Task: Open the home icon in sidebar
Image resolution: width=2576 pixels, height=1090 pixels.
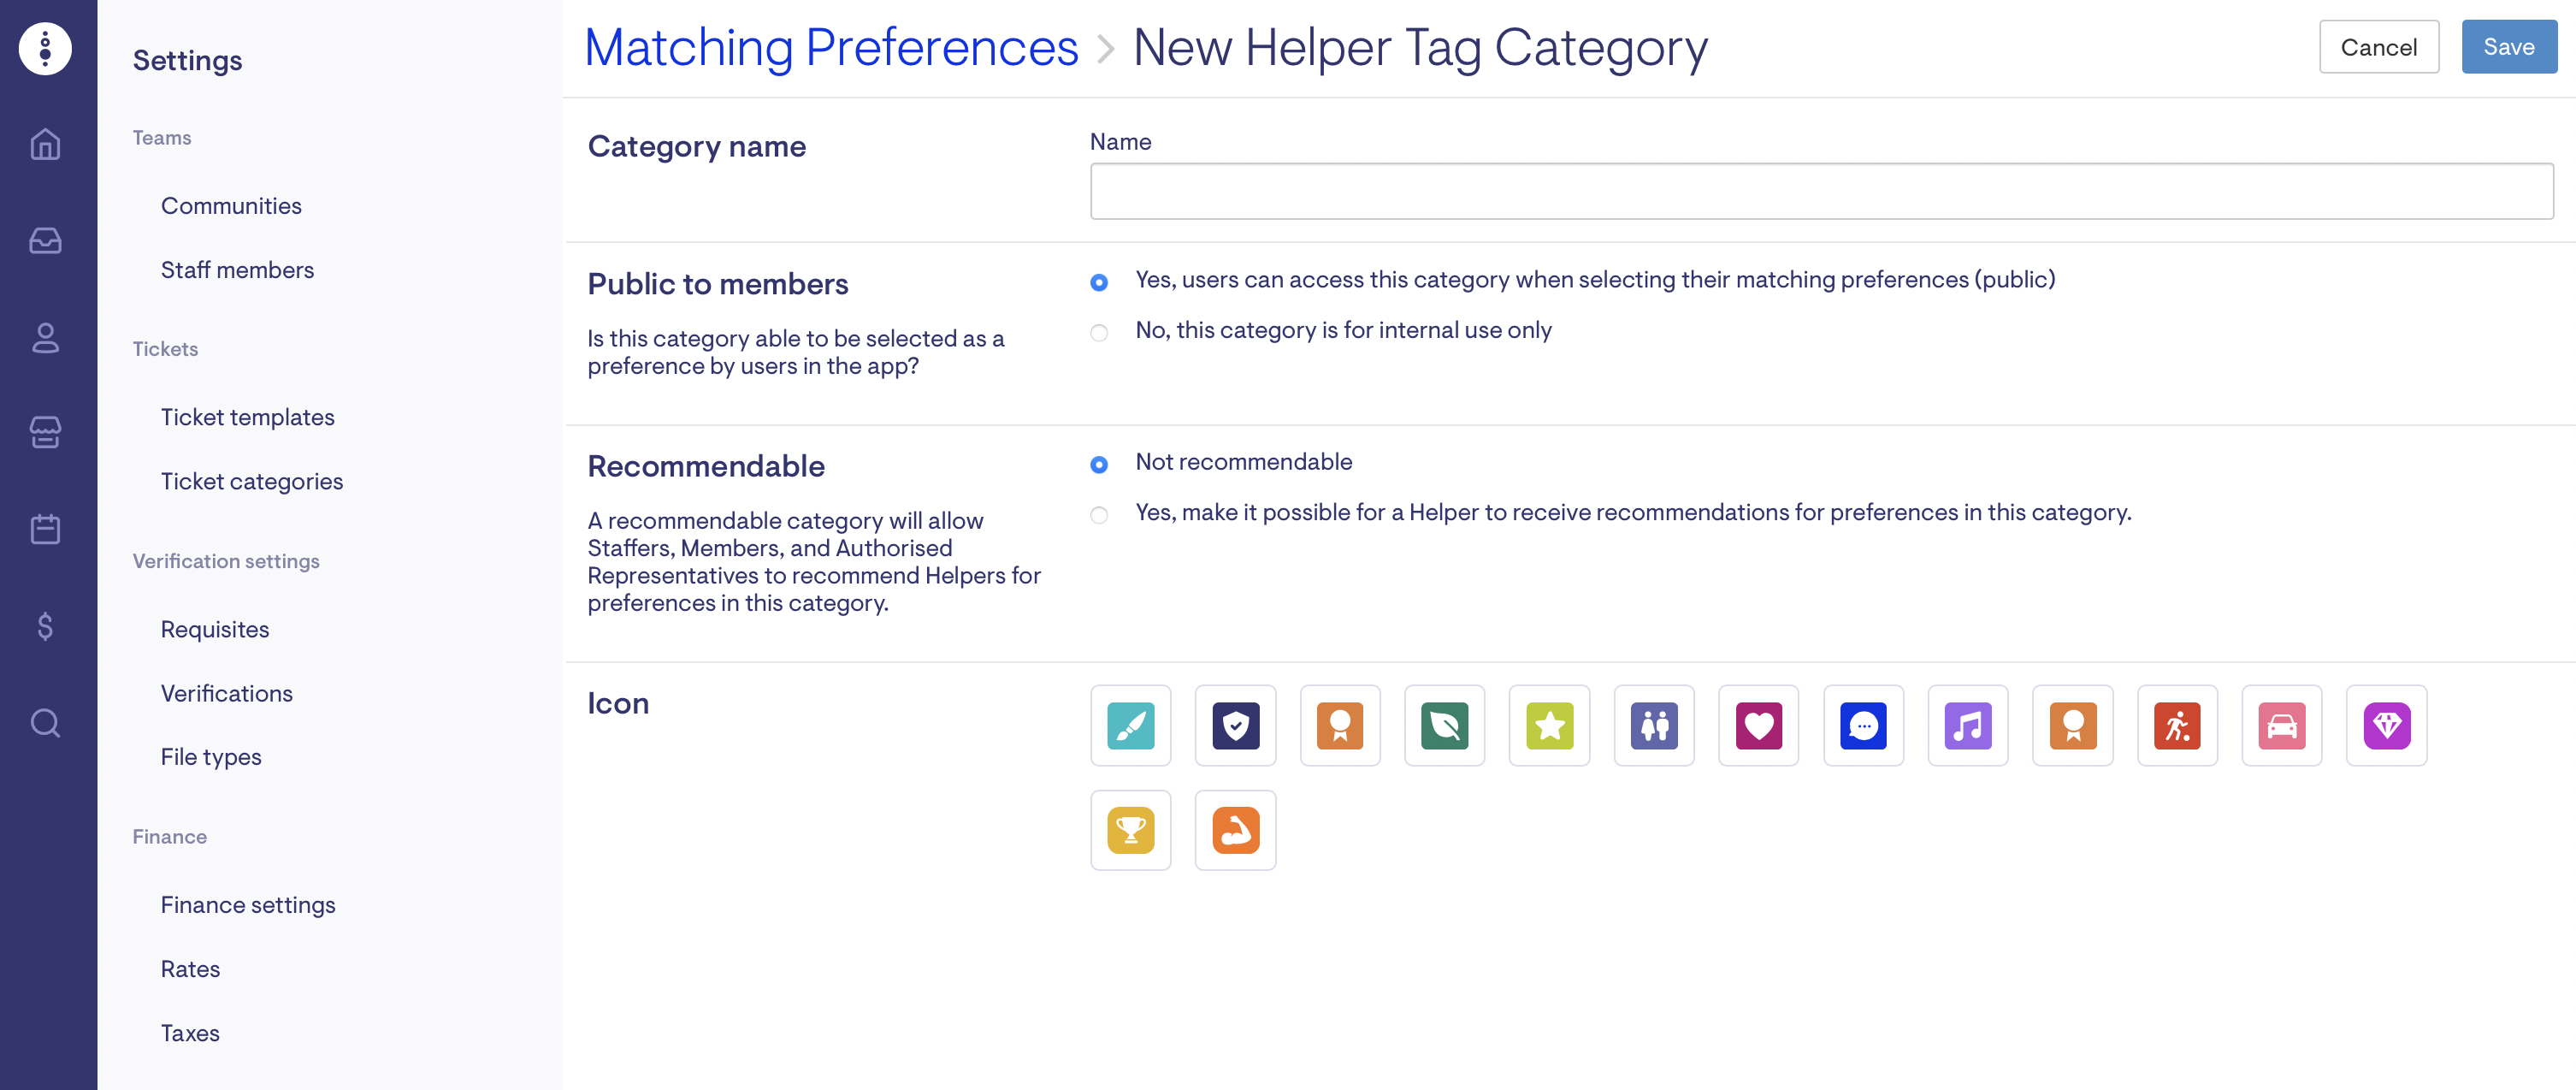Action: (45, 144)
